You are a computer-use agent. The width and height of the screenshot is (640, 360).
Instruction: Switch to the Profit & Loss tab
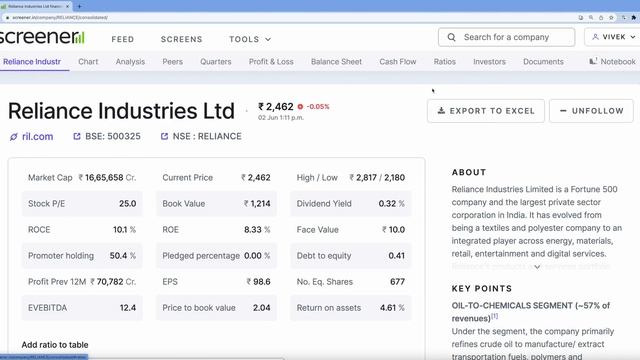[x=271, y=62]
